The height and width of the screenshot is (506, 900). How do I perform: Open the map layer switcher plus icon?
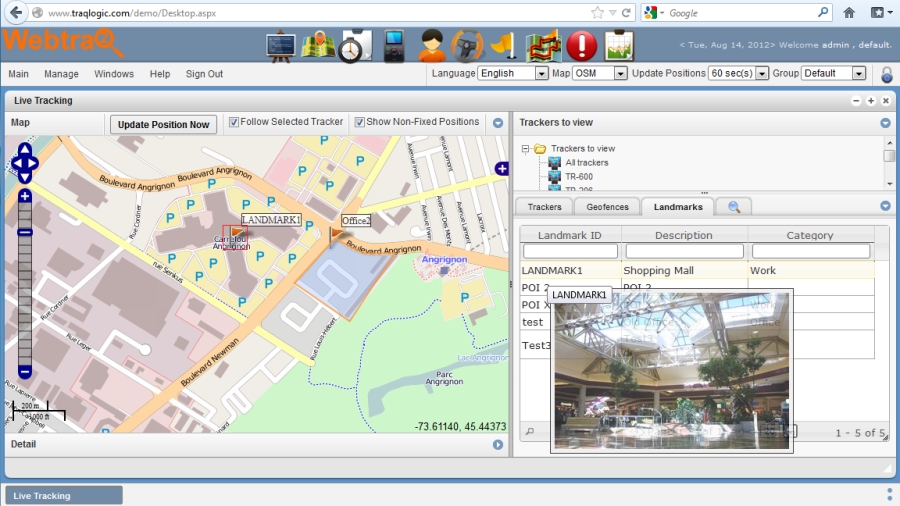click(x=502, y=169)
